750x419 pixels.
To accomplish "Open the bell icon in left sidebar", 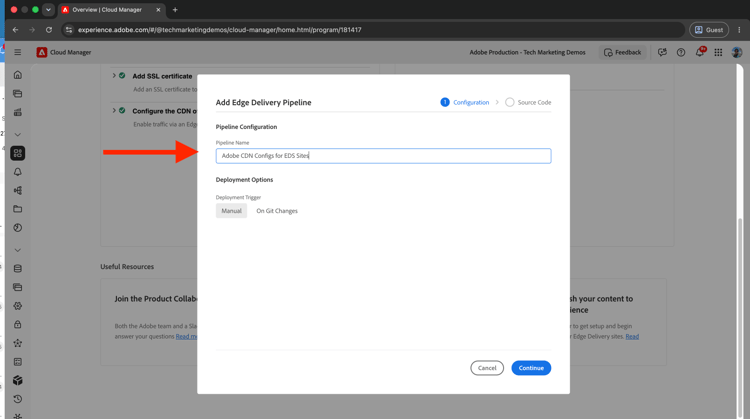I will [18, 172].
